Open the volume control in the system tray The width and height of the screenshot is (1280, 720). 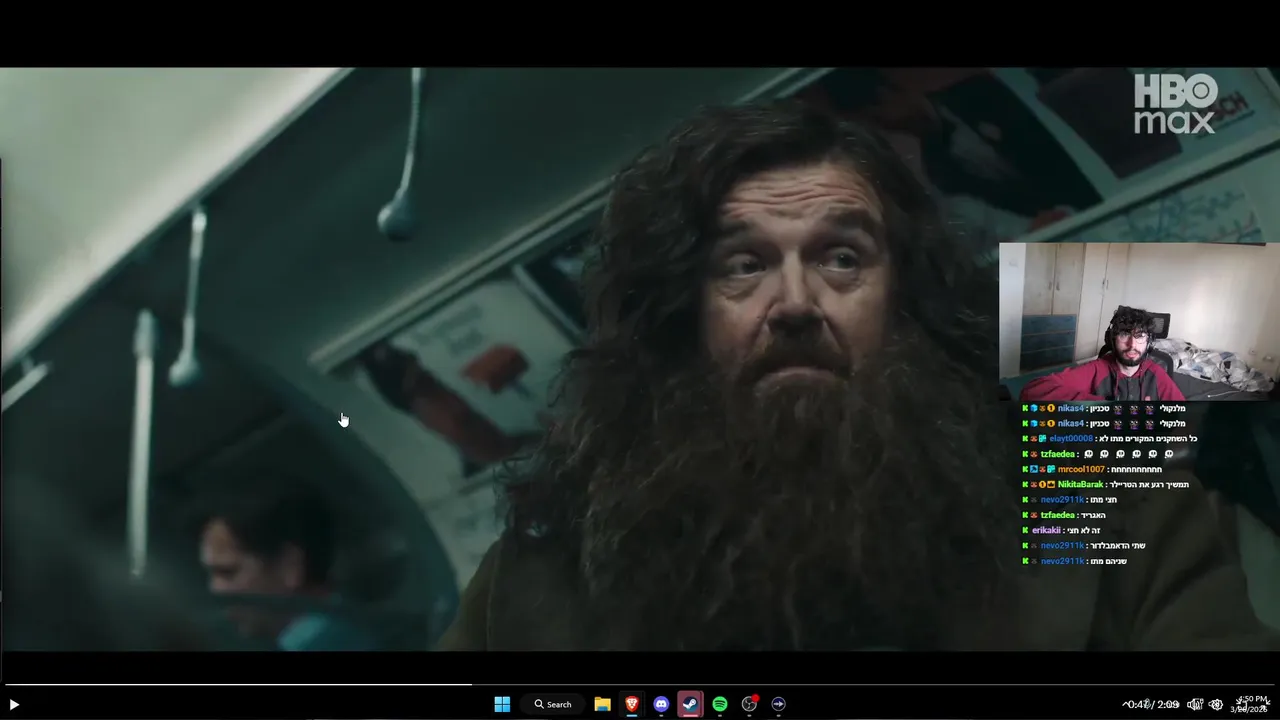(x=1195, y=704)
